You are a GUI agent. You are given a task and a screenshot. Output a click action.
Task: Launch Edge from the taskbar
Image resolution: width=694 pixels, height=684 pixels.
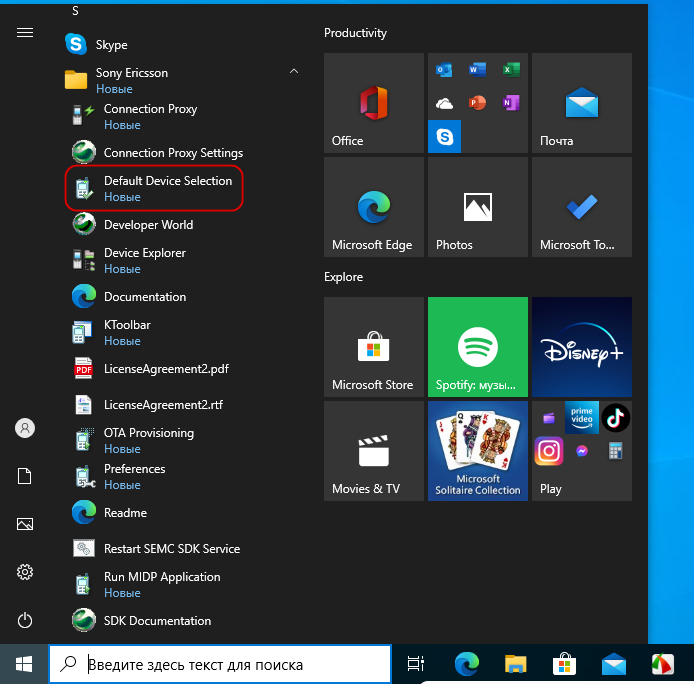(x=467, y=664)
